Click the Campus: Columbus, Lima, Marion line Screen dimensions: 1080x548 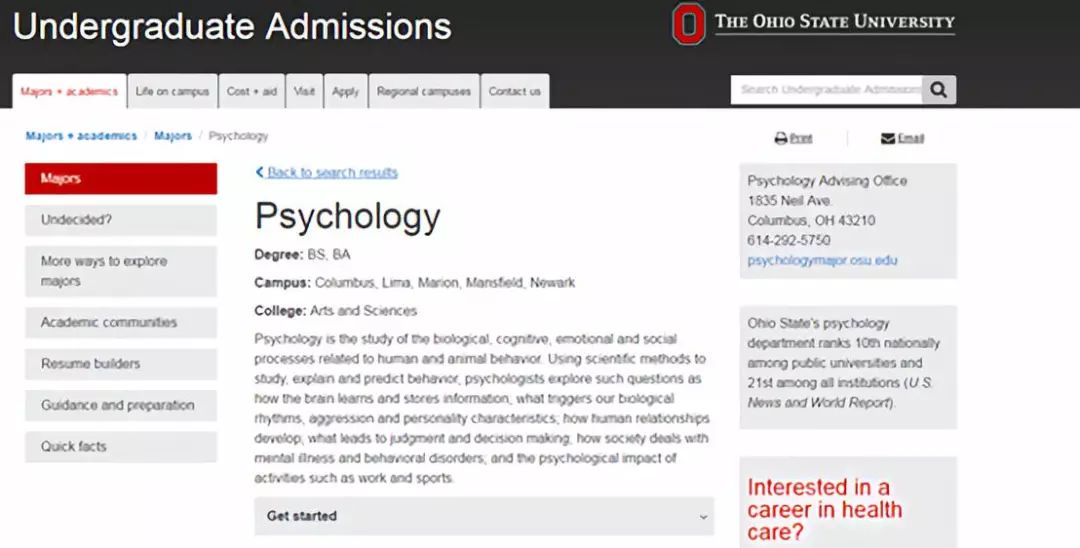pyautogui.click(x=415, y=283)
